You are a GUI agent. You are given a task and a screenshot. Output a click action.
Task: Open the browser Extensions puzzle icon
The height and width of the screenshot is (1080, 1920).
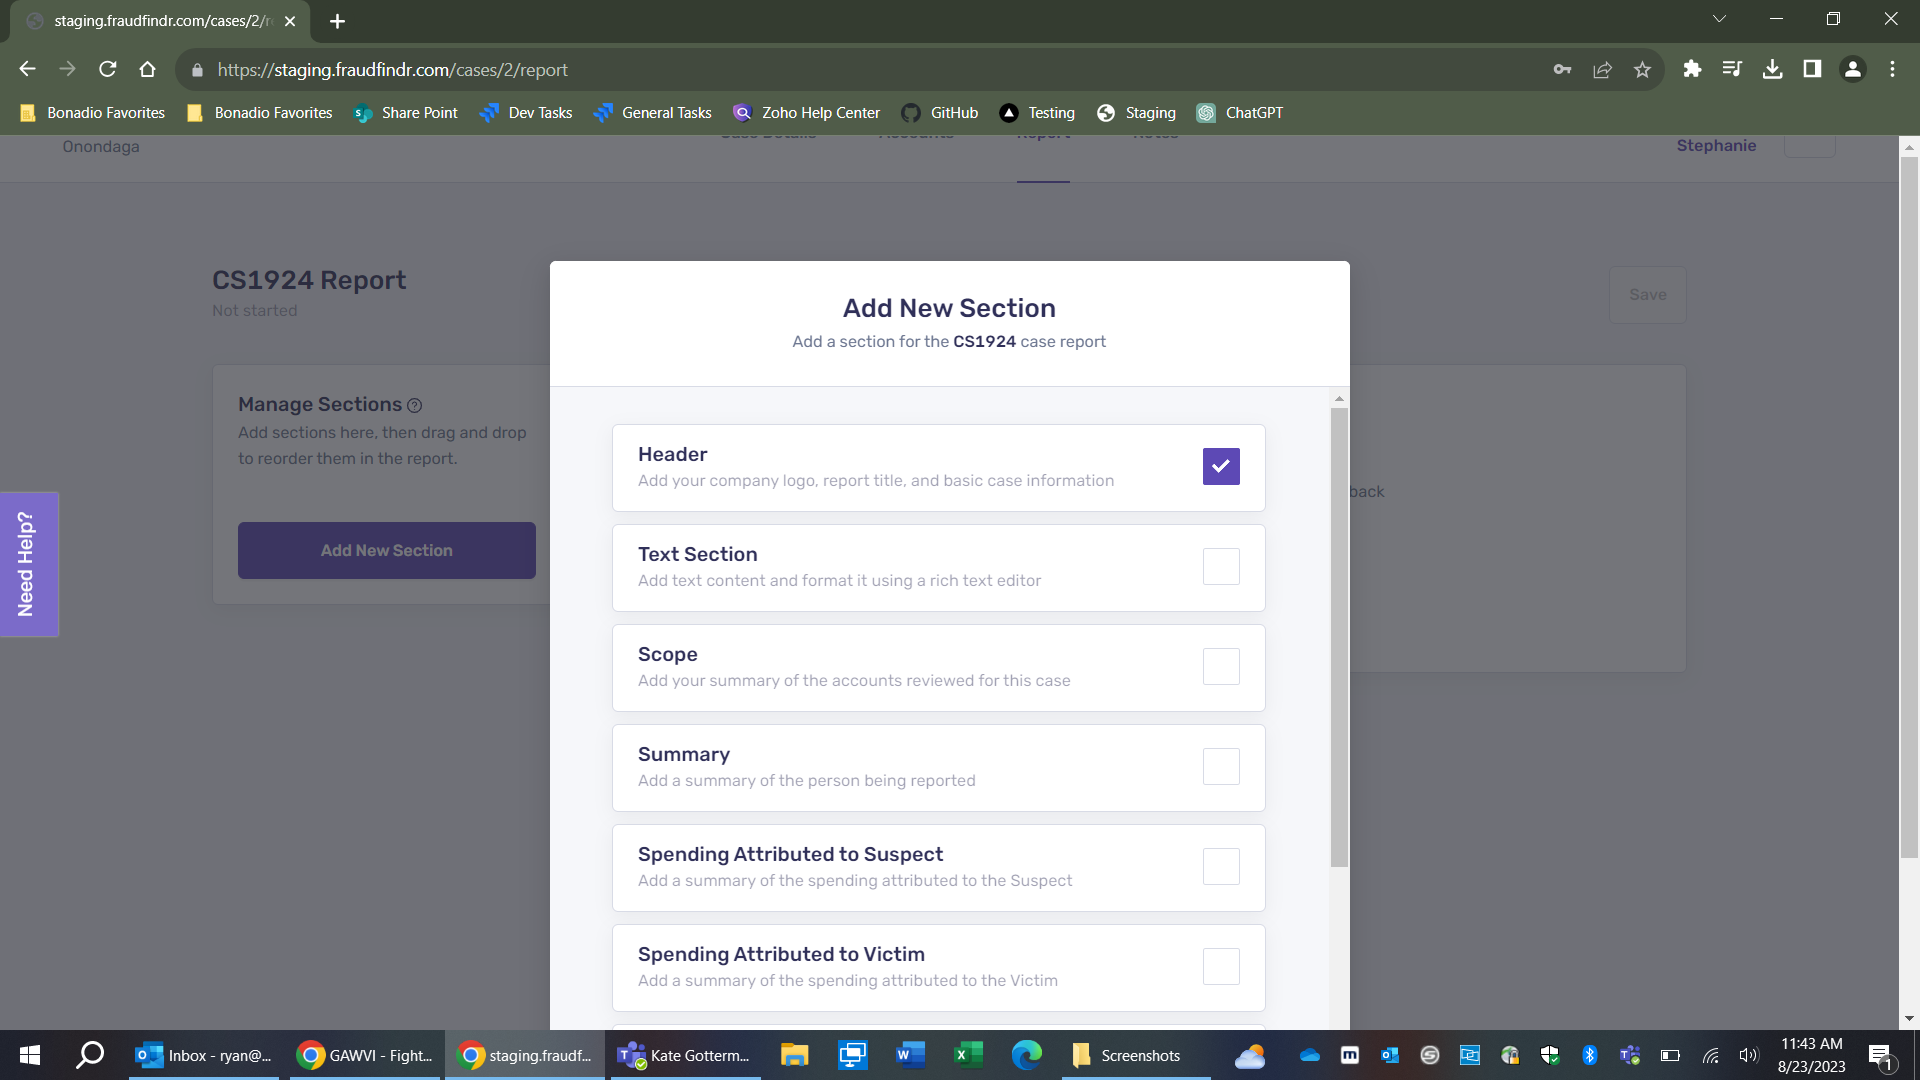(x=1692, y=69)
